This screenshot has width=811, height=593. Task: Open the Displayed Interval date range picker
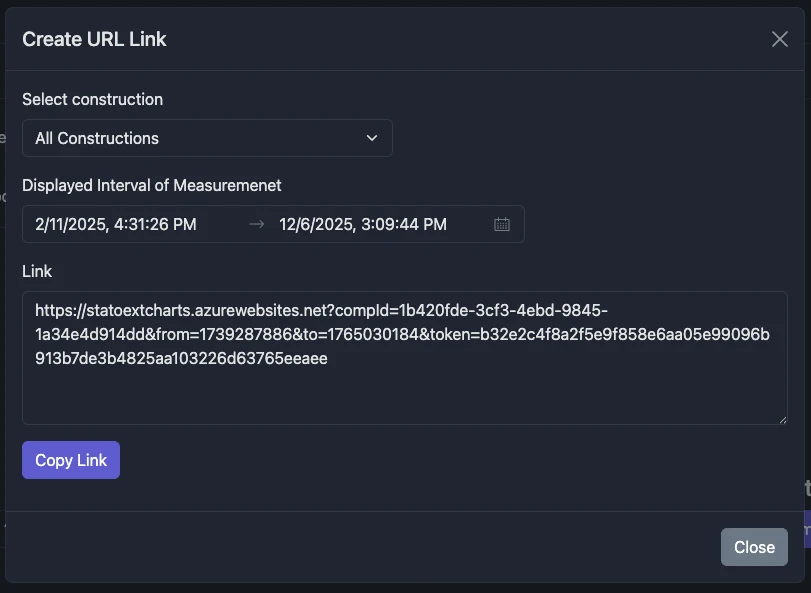[273, 224]
